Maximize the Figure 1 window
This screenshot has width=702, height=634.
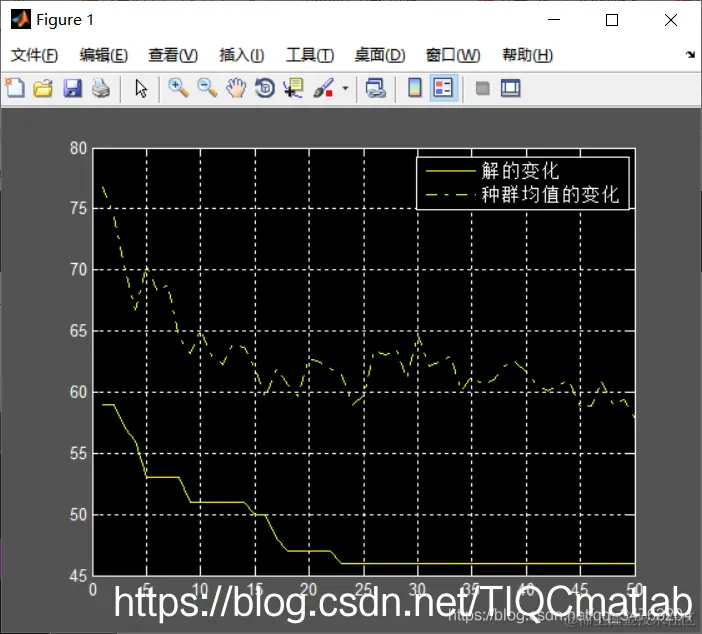pos(612,20)
